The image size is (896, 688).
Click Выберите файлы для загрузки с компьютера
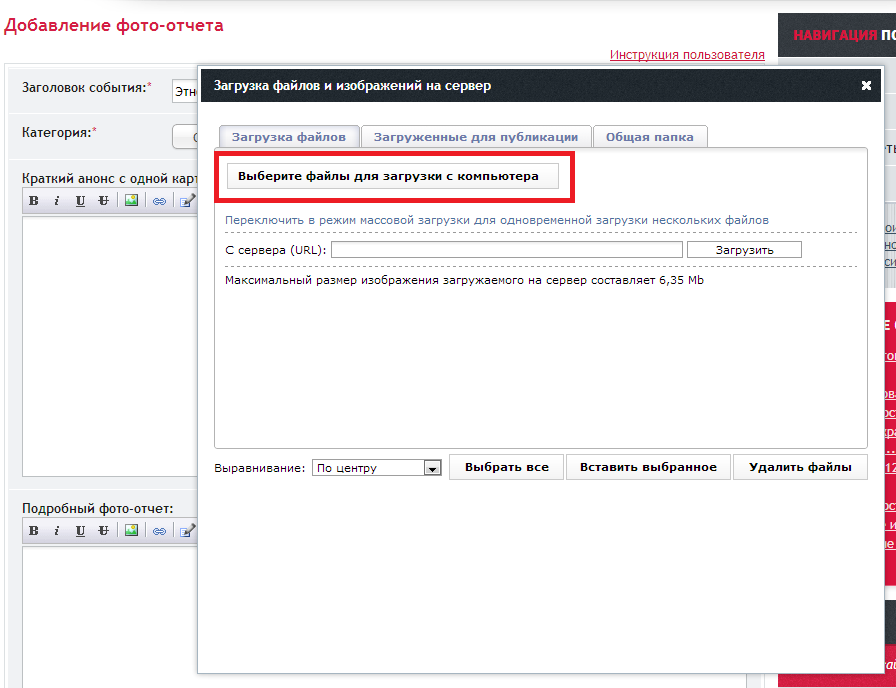(x=388, y=176)
